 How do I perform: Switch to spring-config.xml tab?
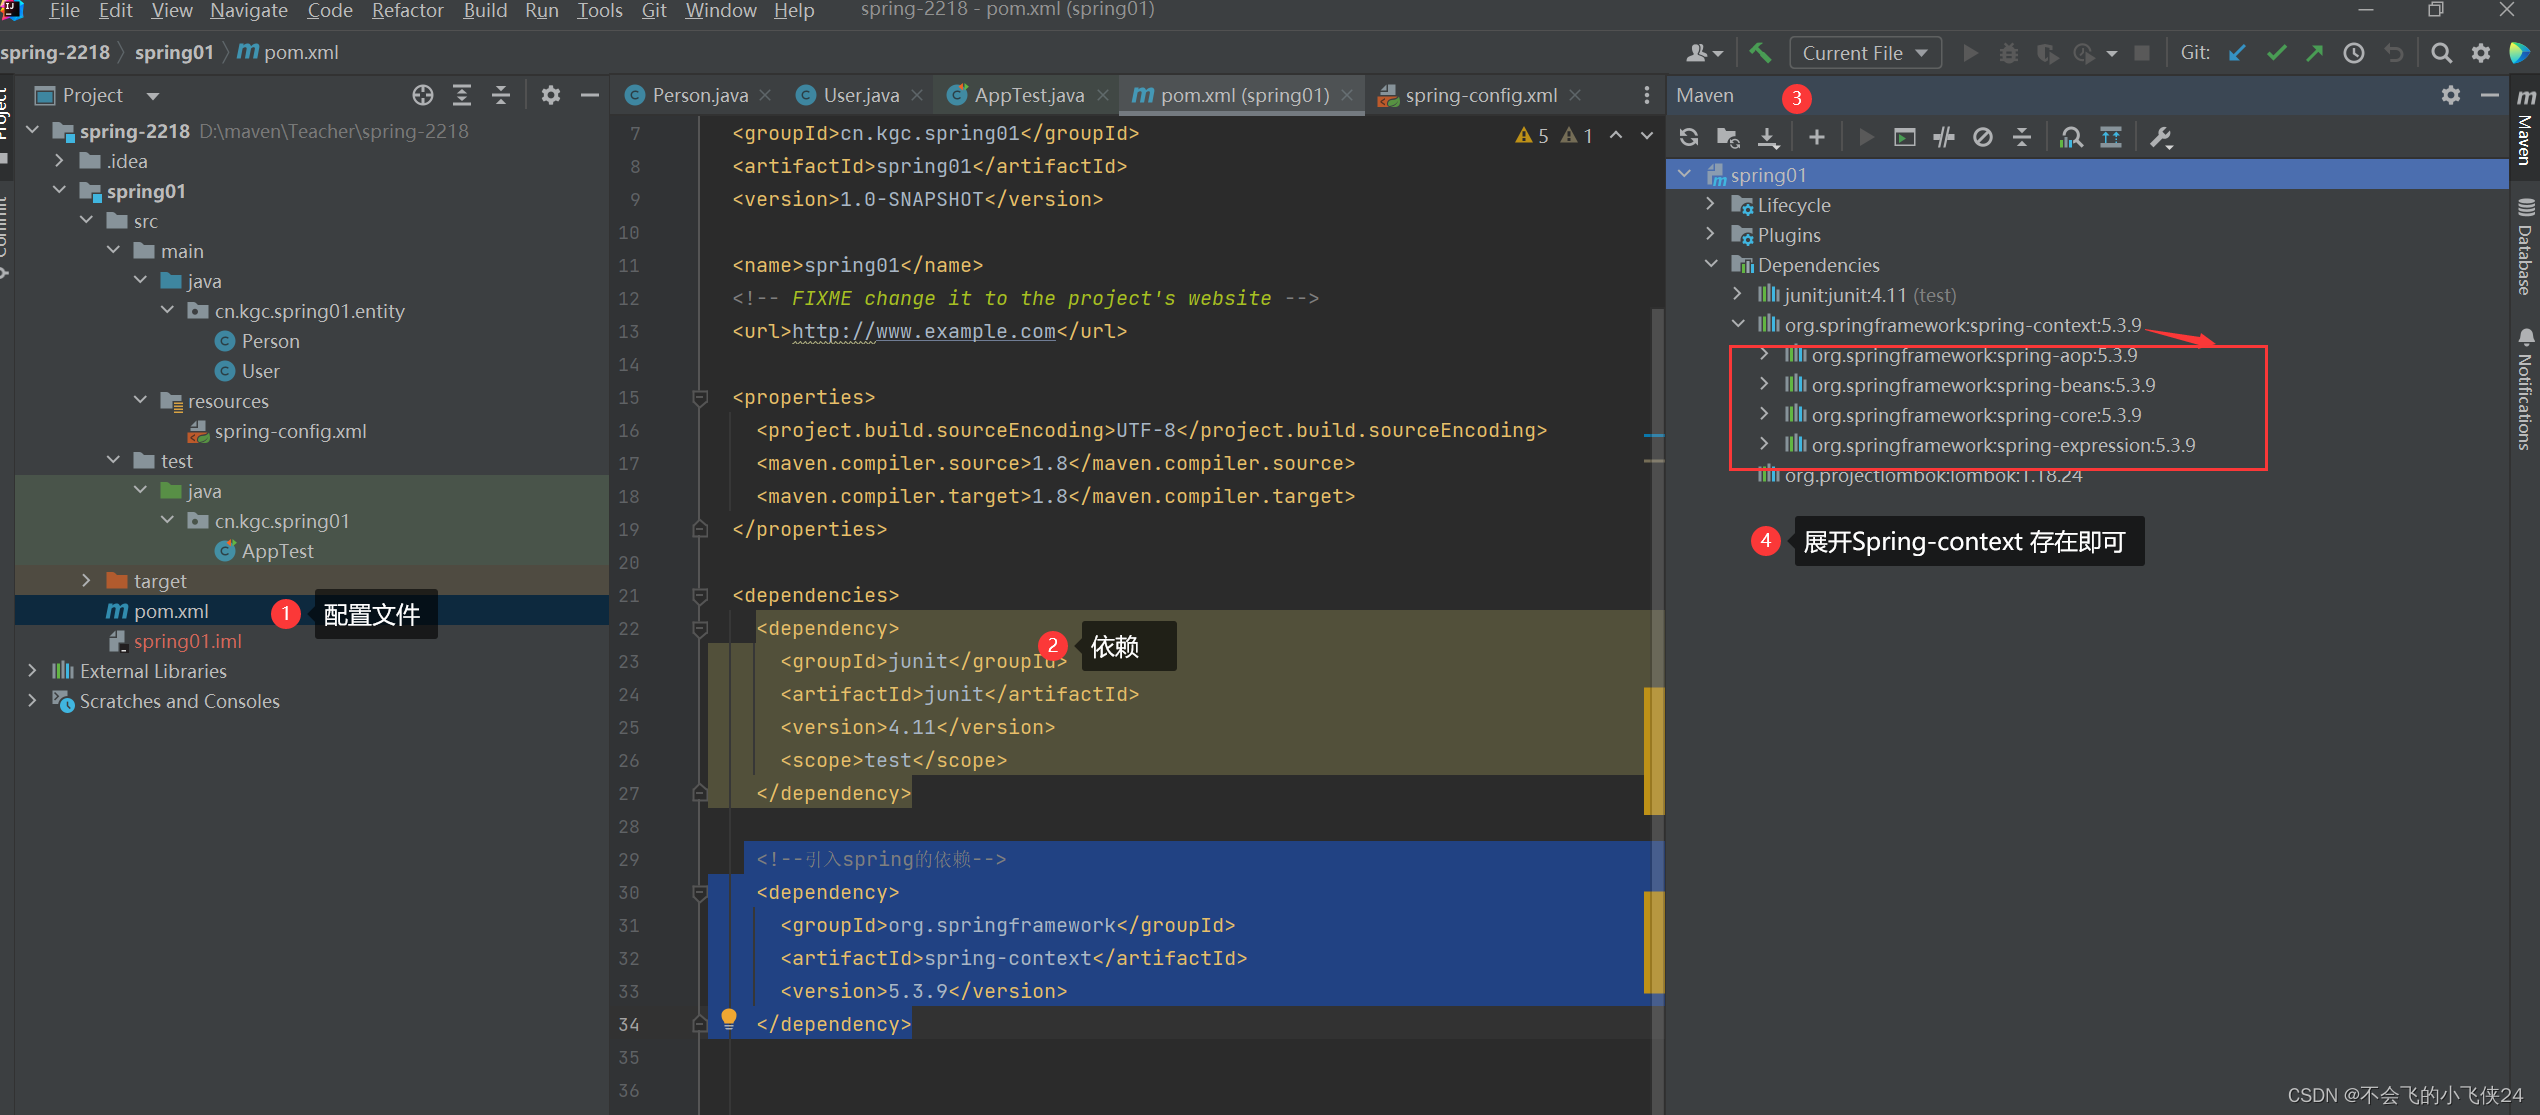pos(1480,95)
